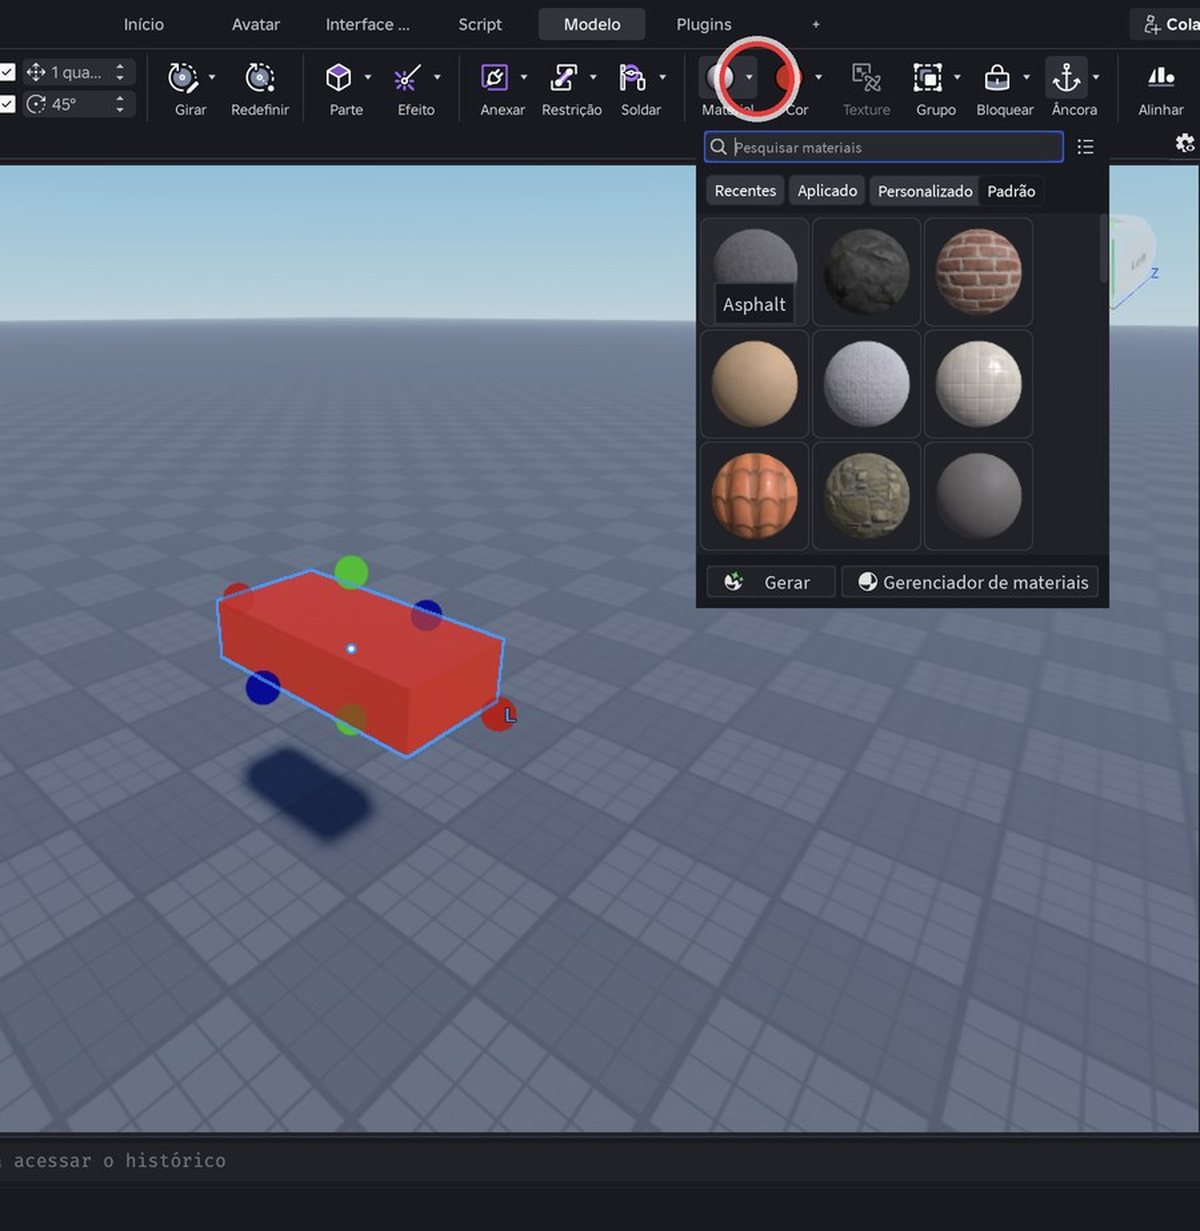Open the Soldar dropdown arrow
The height and width of the screenshot is (1231, 1200).
pyautogui.click(x=663, y=77)
